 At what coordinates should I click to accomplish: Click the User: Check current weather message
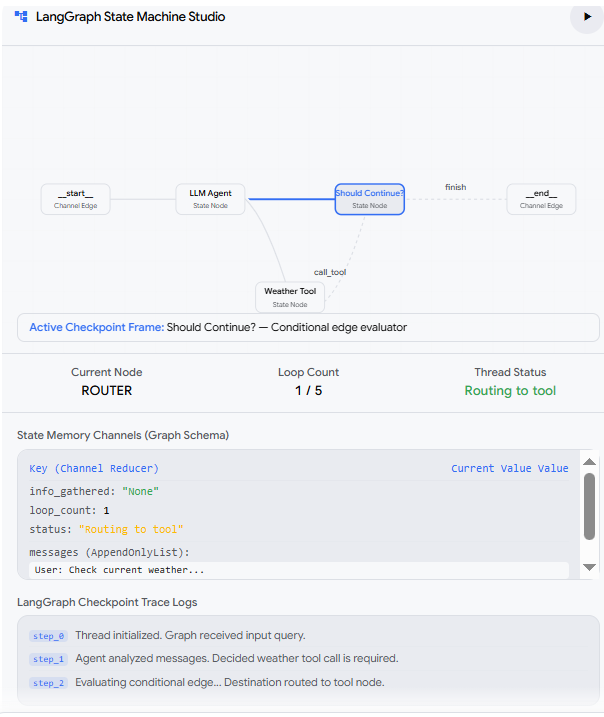point(299,570)
